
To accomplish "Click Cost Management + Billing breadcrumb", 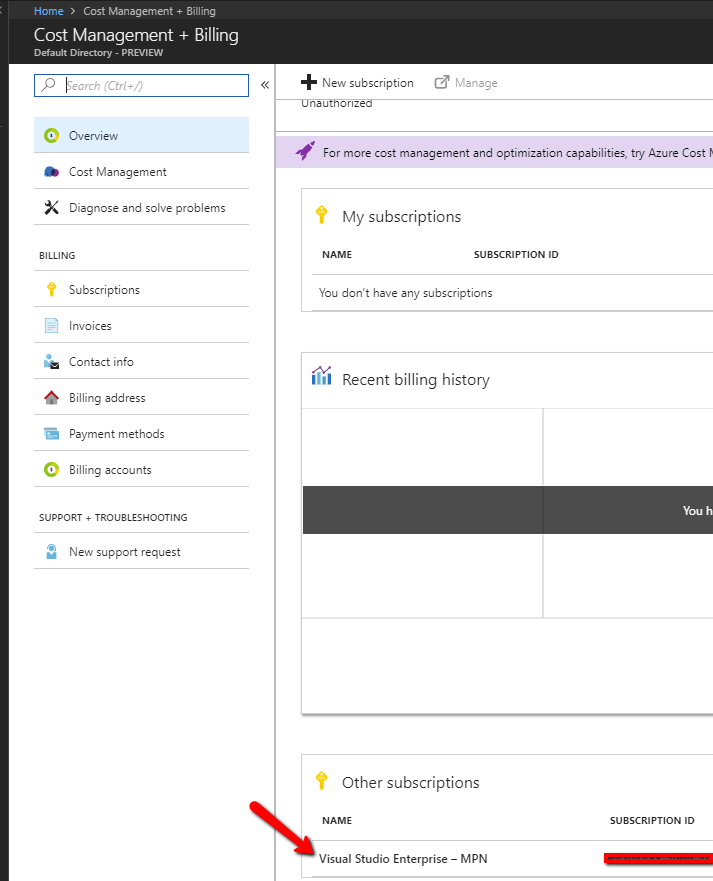I will pos(149,11).
